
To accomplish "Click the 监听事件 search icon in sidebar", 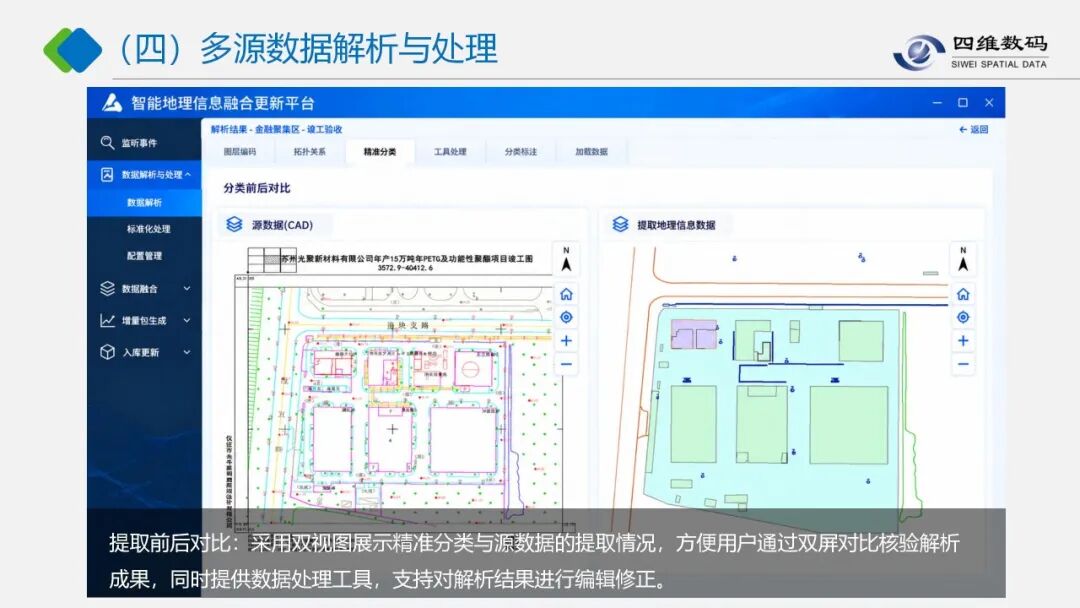I will point(107,143).
